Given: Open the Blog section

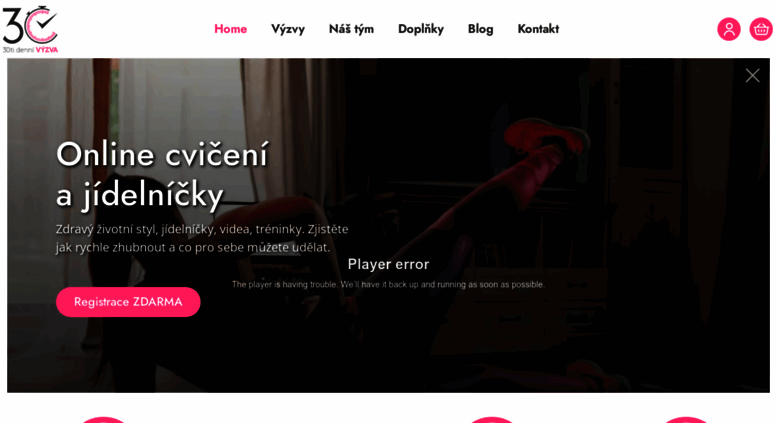Looking at the screenshot, I should point(481,29).
